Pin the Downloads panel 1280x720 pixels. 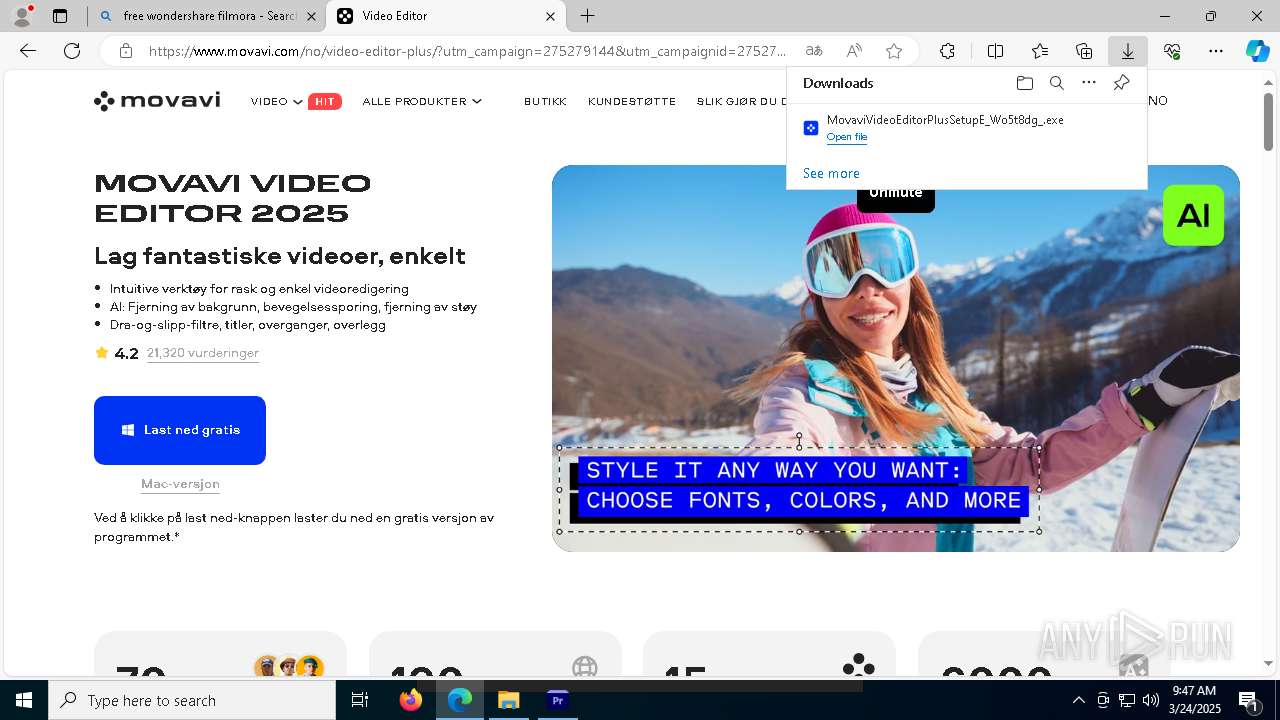click(x=1121, y=83)
